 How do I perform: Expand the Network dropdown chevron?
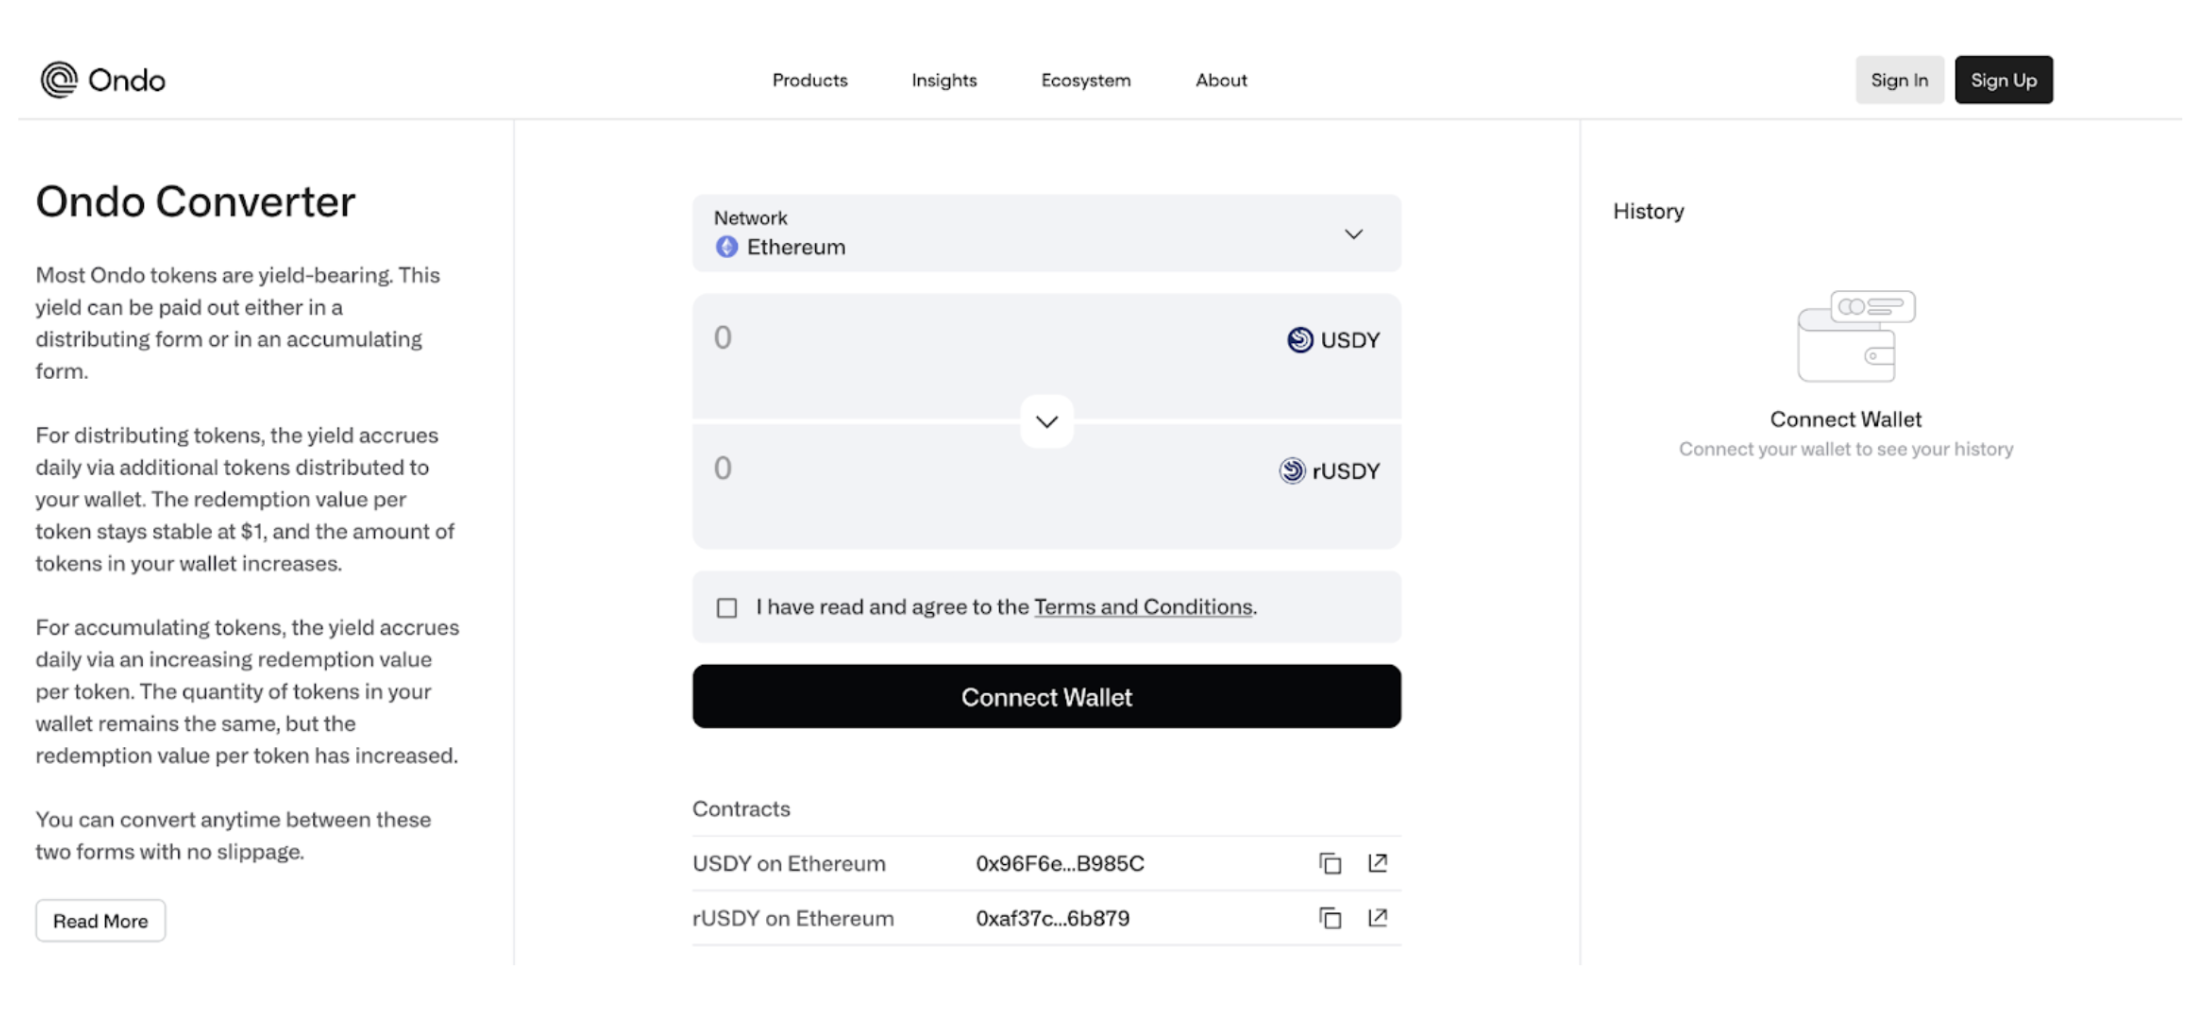pos(1353,234)
